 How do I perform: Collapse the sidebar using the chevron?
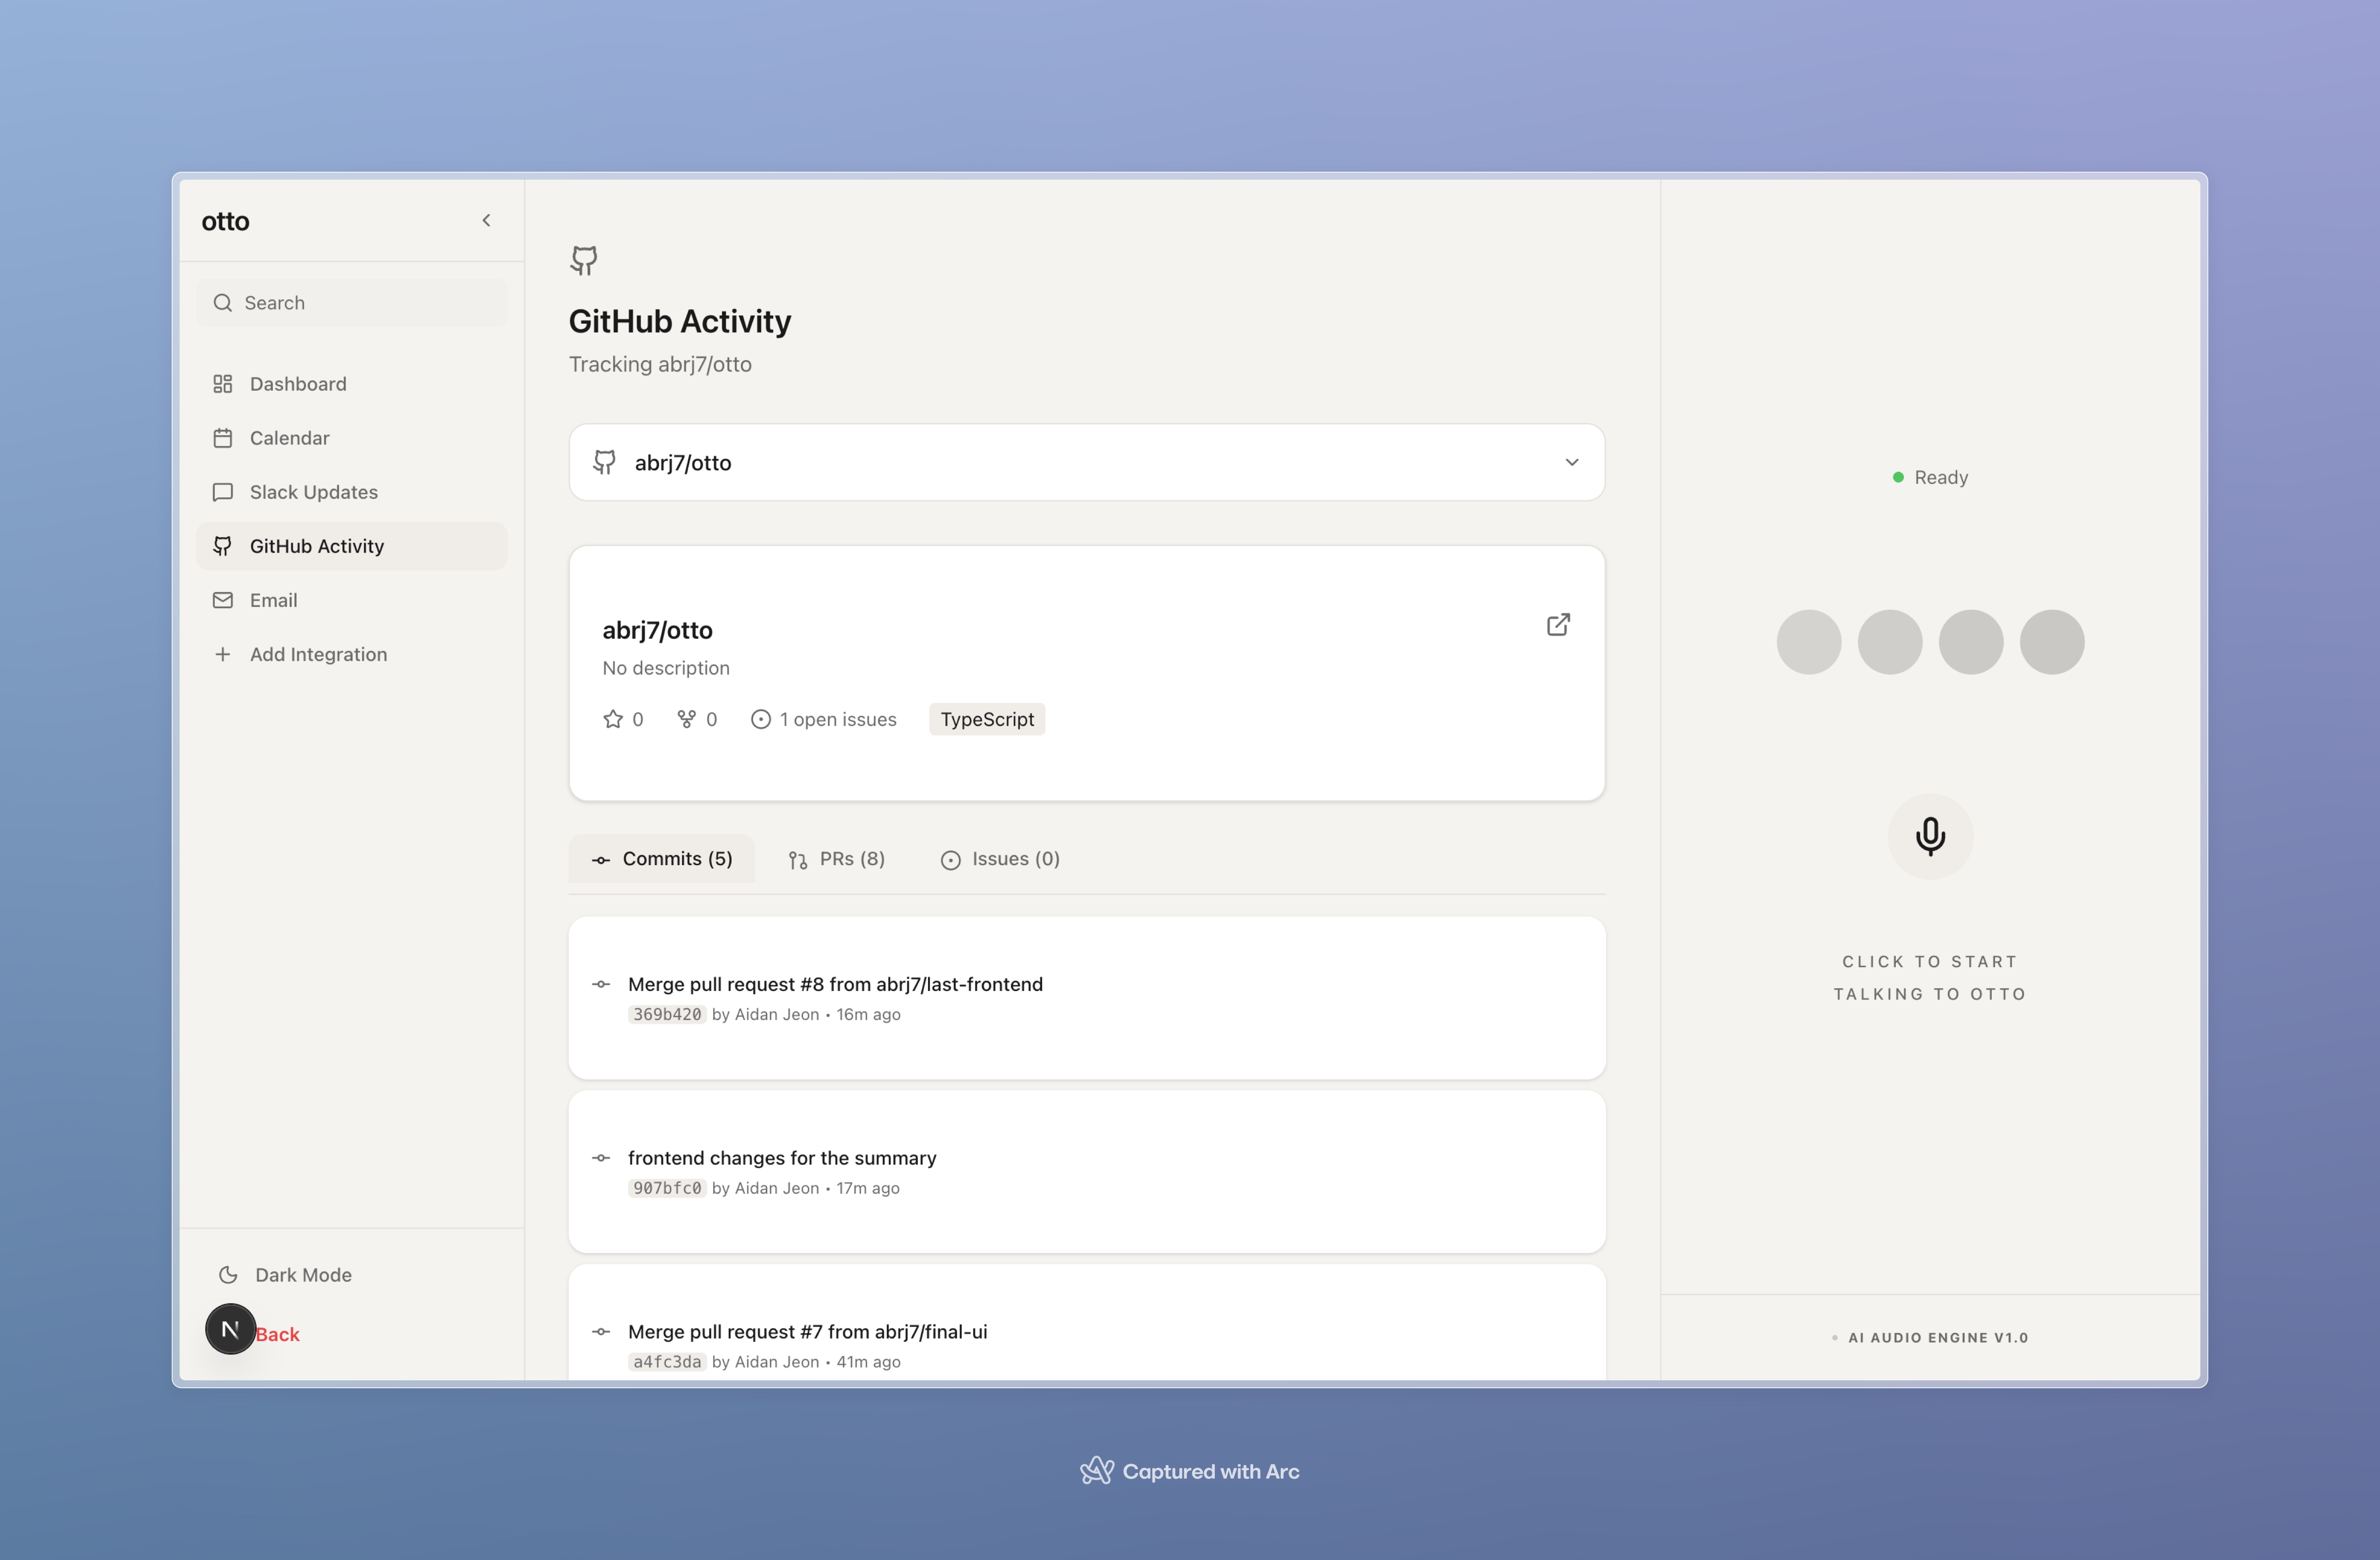tap(486, 220)
